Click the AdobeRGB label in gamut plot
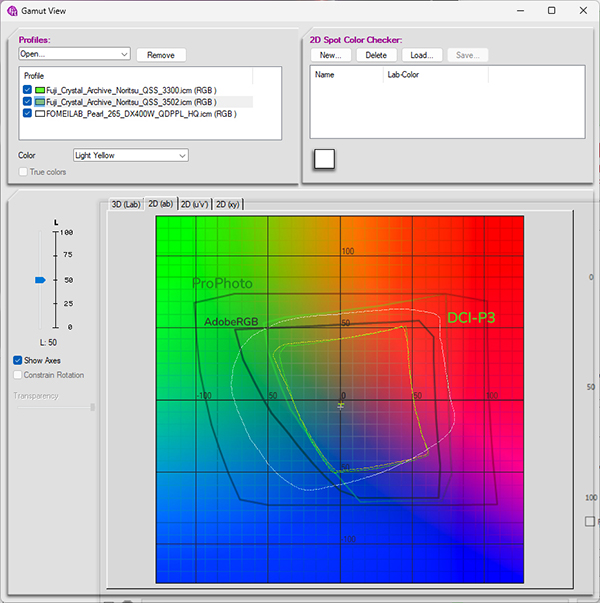The image size is (600, 603). coord(231,321)
